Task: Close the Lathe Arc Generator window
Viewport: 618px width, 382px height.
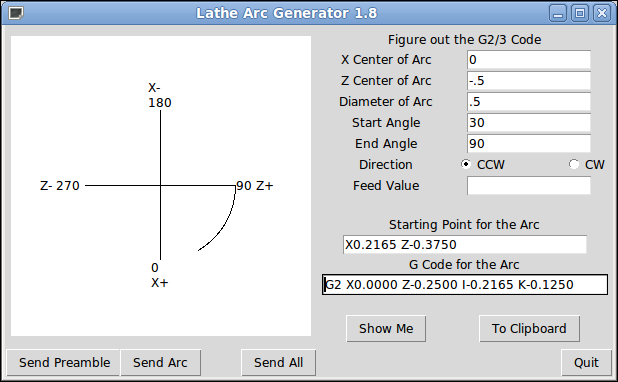Action: point(602,13)
